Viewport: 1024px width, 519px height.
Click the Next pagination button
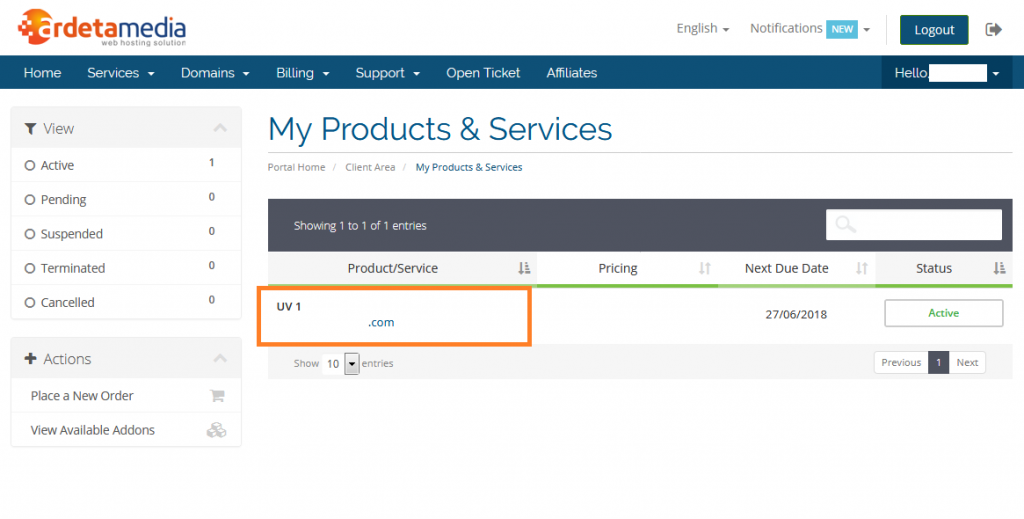(967, 362)
